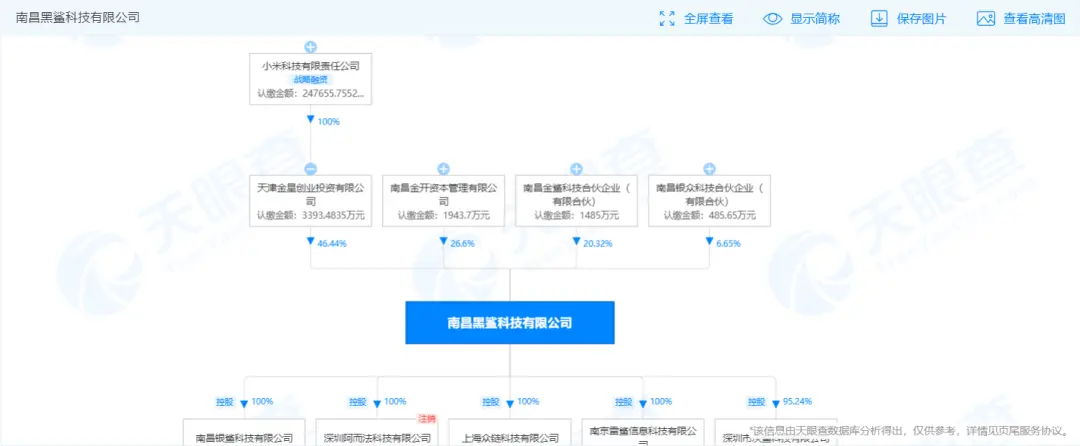Click the 6.65% shareholding label
1080x446 pixels.
point(729,243)
